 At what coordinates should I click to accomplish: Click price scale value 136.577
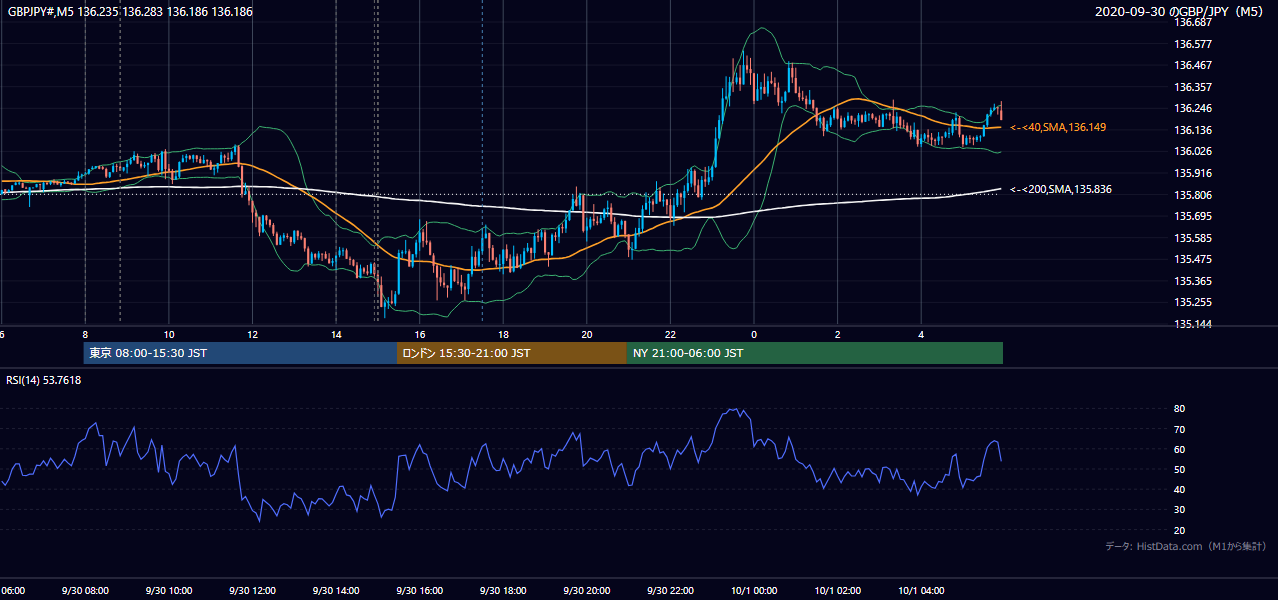click(1192, 44)
